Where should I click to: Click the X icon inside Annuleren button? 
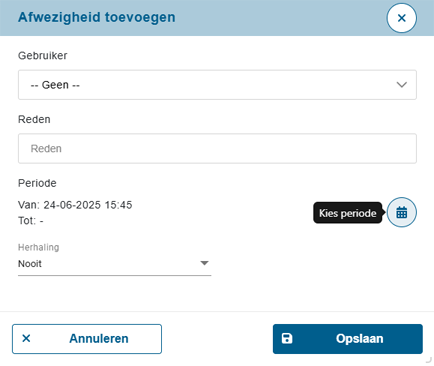tap(26, 338)
